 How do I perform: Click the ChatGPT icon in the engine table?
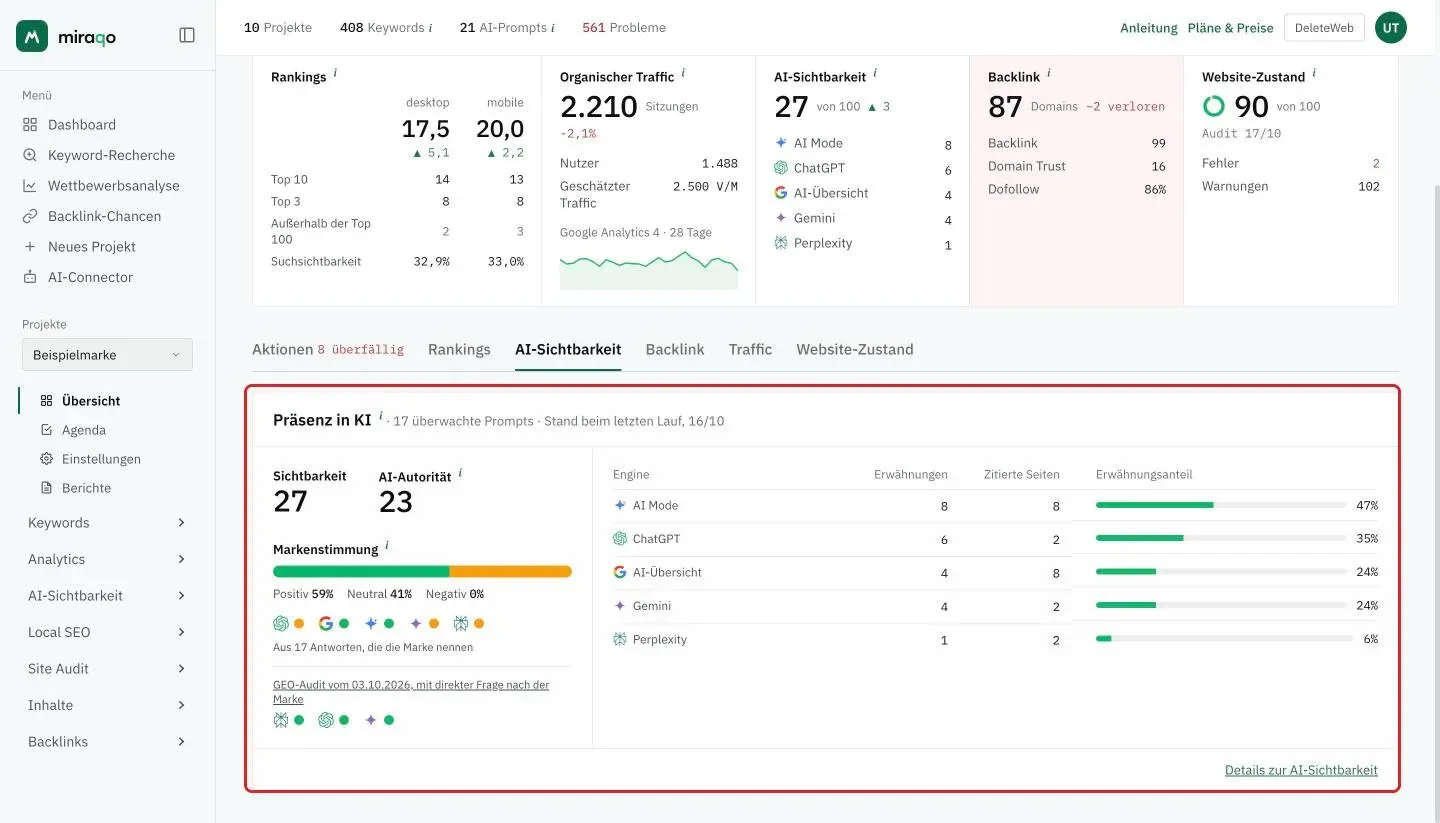(620, 539)
